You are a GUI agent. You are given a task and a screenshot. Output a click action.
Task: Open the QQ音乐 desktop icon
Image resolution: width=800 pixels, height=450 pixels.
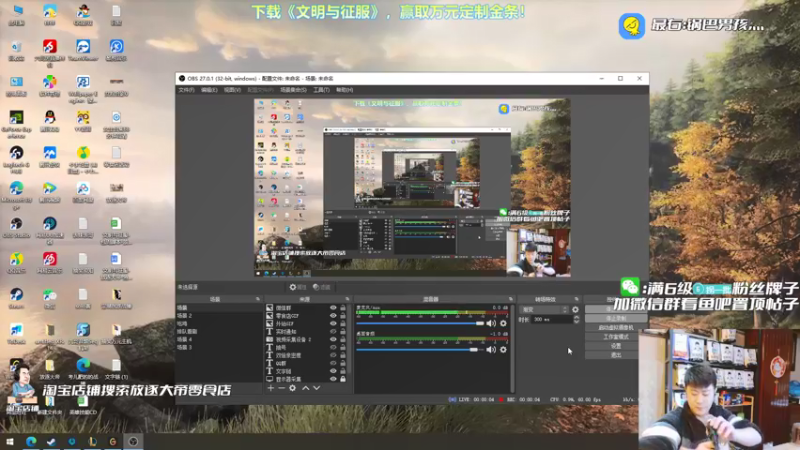pyautogui.click(x=16, y=263)
